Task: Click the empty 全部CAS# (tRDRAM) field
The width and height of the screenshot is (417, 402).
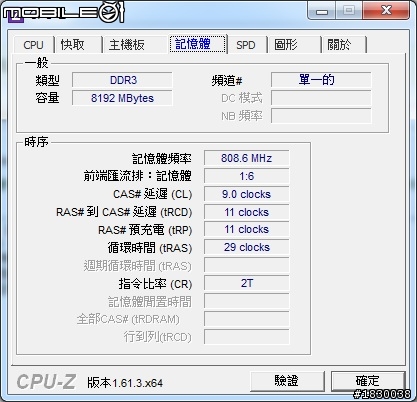Action: [247, 319]
